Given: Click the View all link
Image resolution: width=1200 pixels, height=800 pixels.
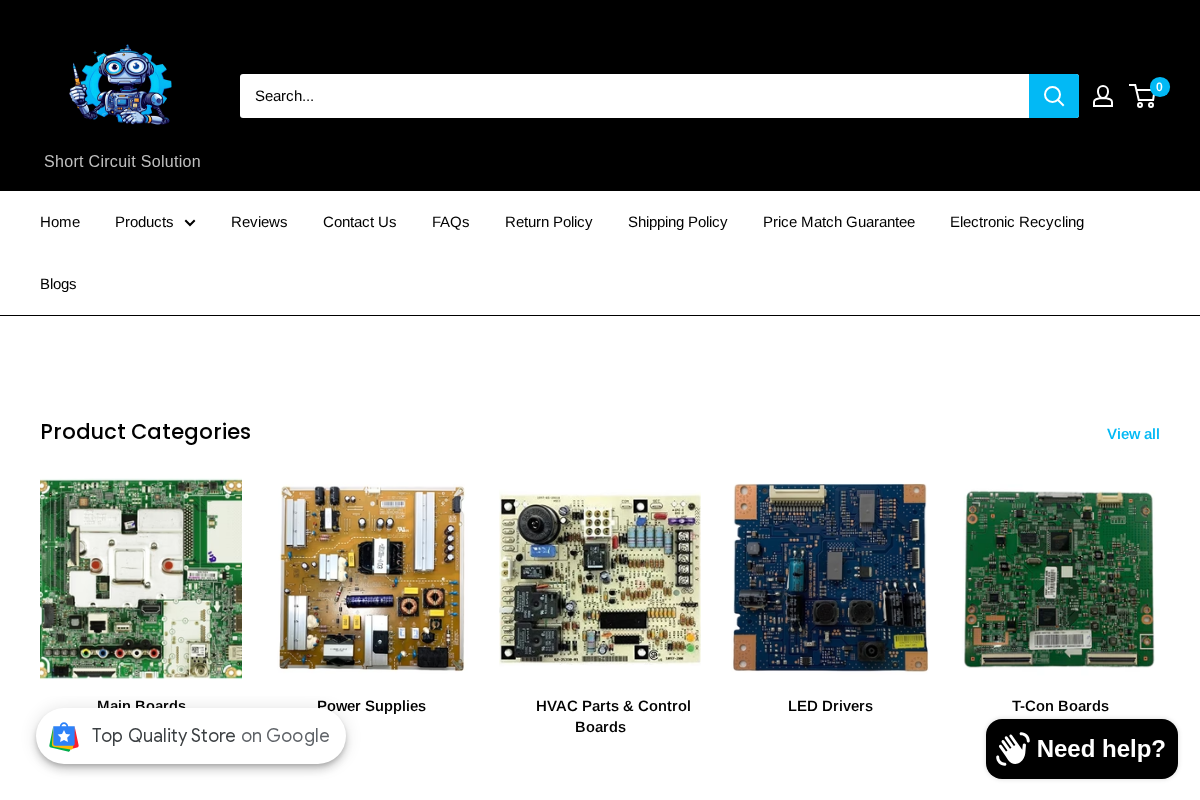Looking at the screenshot, I should click(1133, 433).
